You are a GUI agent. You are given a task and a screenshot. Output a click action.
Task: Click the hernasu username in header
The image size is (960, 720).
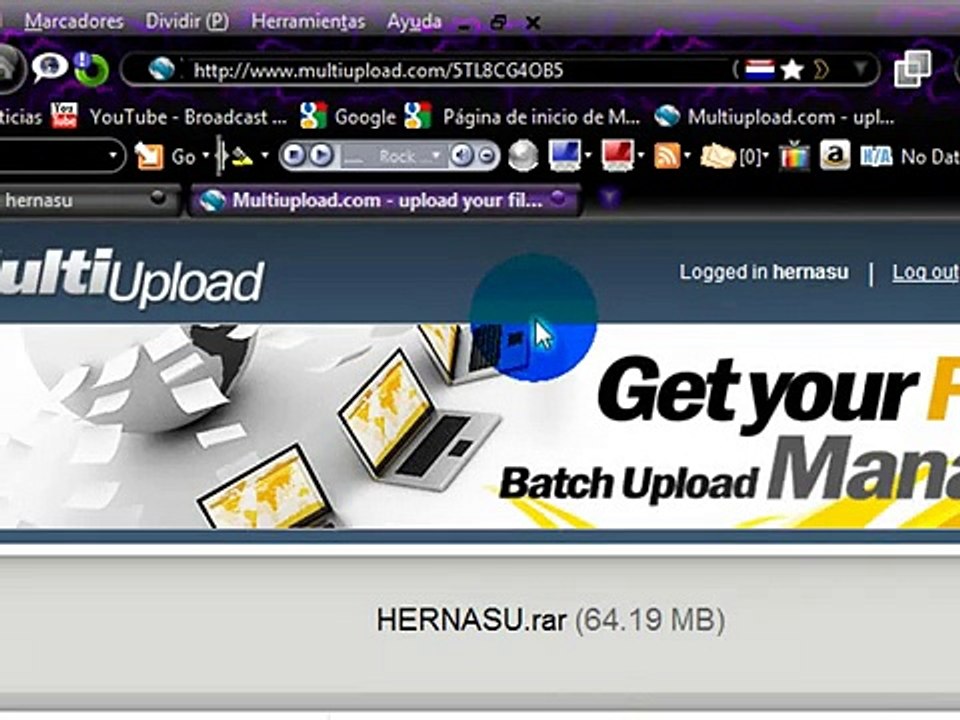point(811,272)
